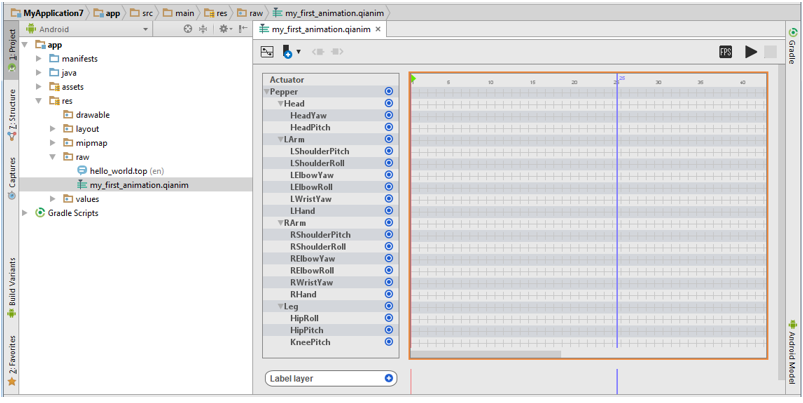Toggle the LShoulderPitch actuator circle
803x403 pixels.
(x=389, y=151)
